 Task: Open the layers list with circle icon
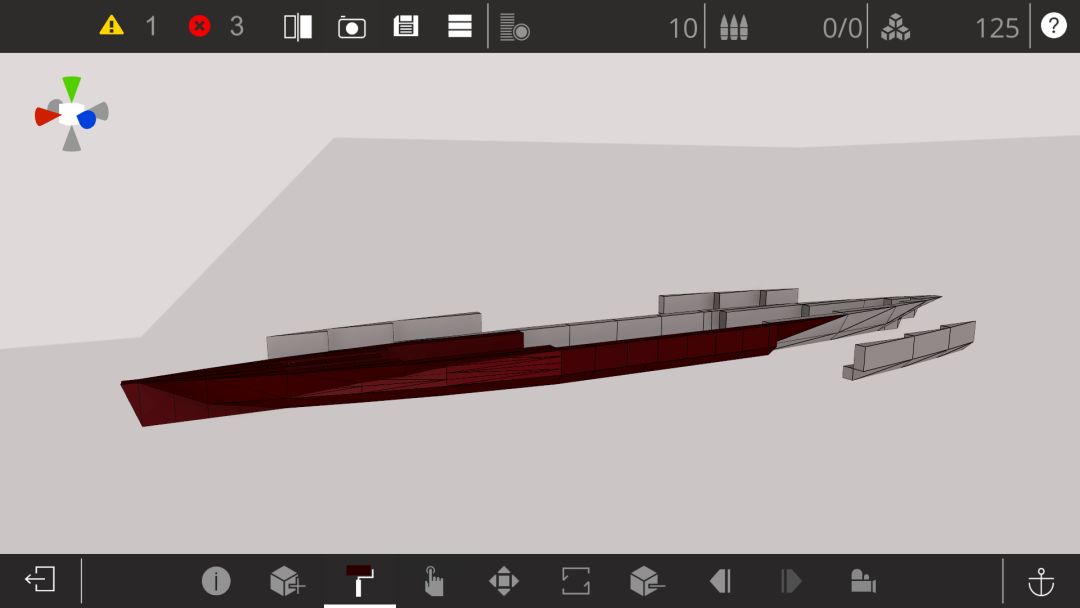click(515, 27)
